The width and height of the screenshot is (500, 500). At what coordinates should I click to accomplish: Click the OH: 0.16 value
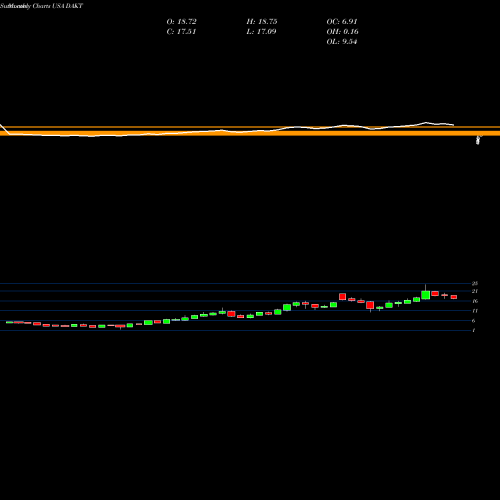342,32
